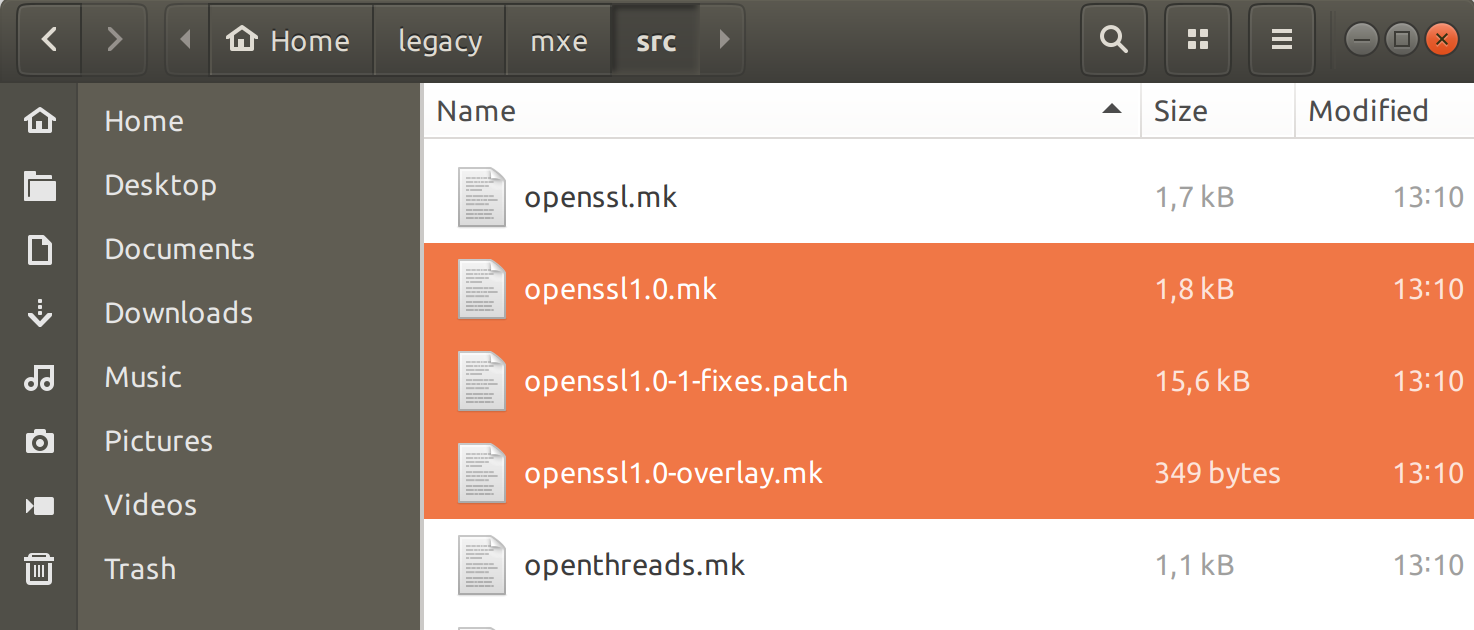Click the openssl1.0-overlay.mk file icon
The height and width of the screenshot is (630, 1474).
pos(482,473)
